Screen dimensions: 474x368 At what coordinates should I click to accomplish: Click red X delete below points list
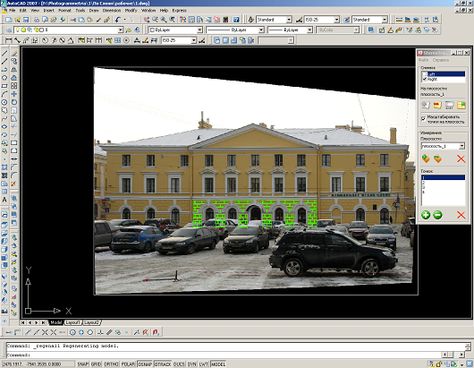pos(461,215)
